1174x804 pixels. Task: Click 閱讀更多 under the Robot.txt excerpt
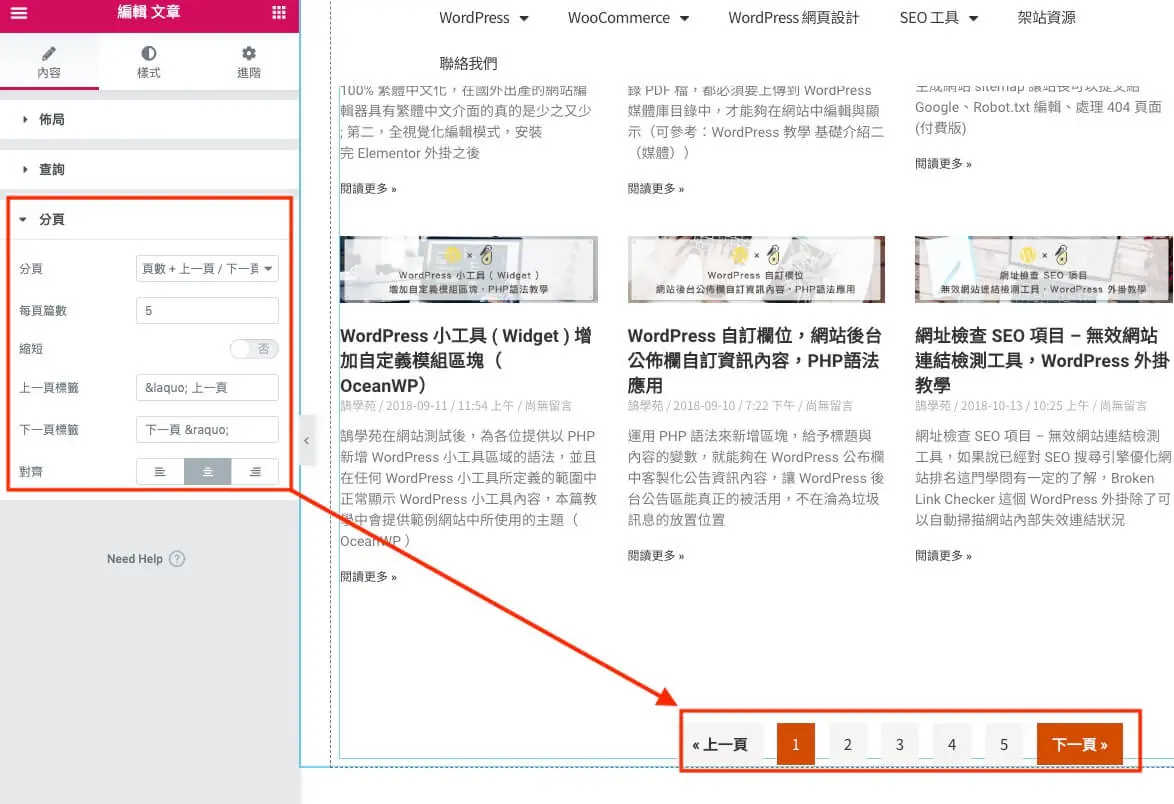click(x=943, y=163)
